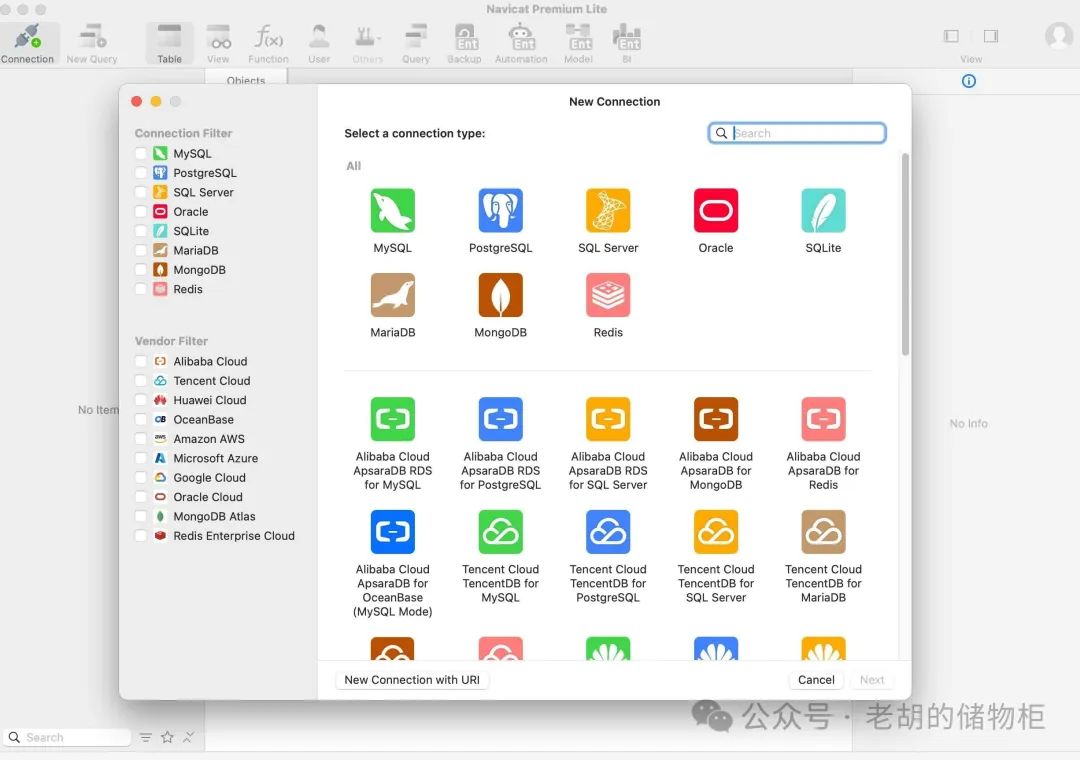Open the Connection toolbar button
This screenshot has height=760, width=1080.
click(x=28, y=43)
